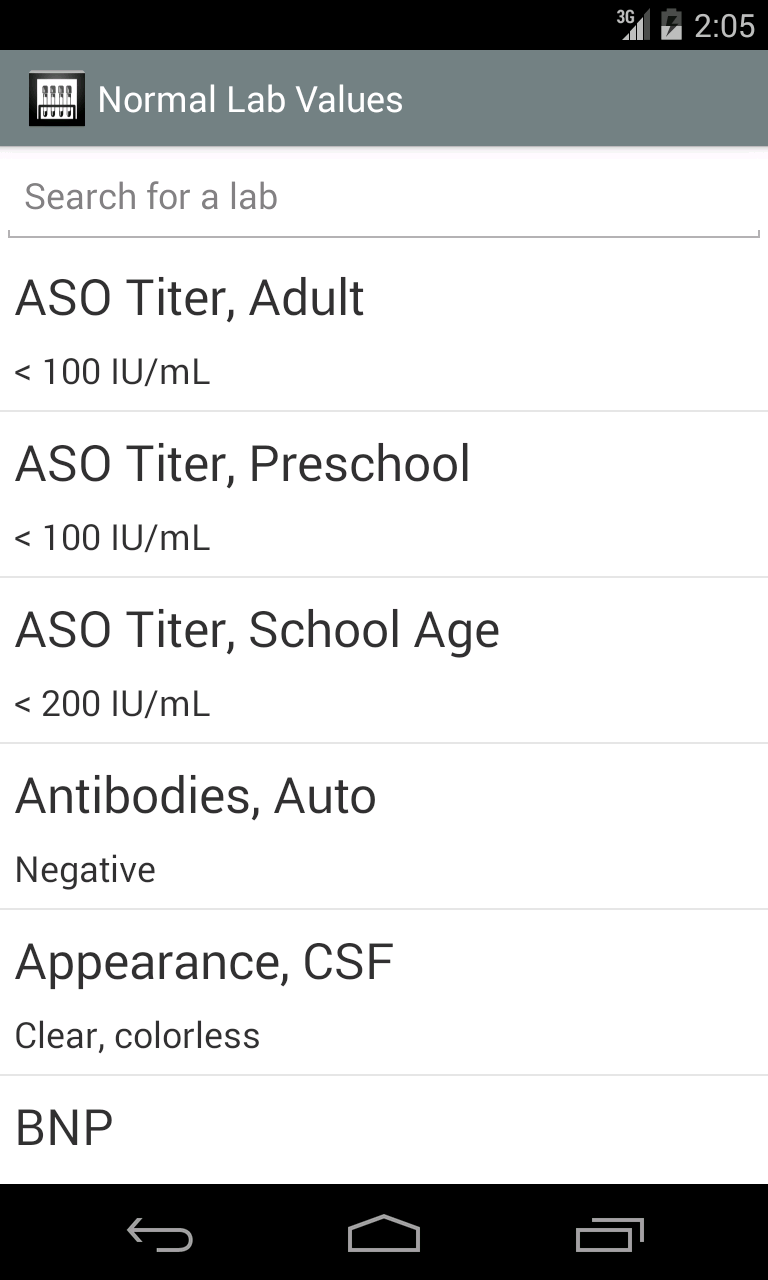This screenshot has height=1280, width=768.
Task: Select the Antibodies, Auto lab item
Action: [x=384, y=827]
